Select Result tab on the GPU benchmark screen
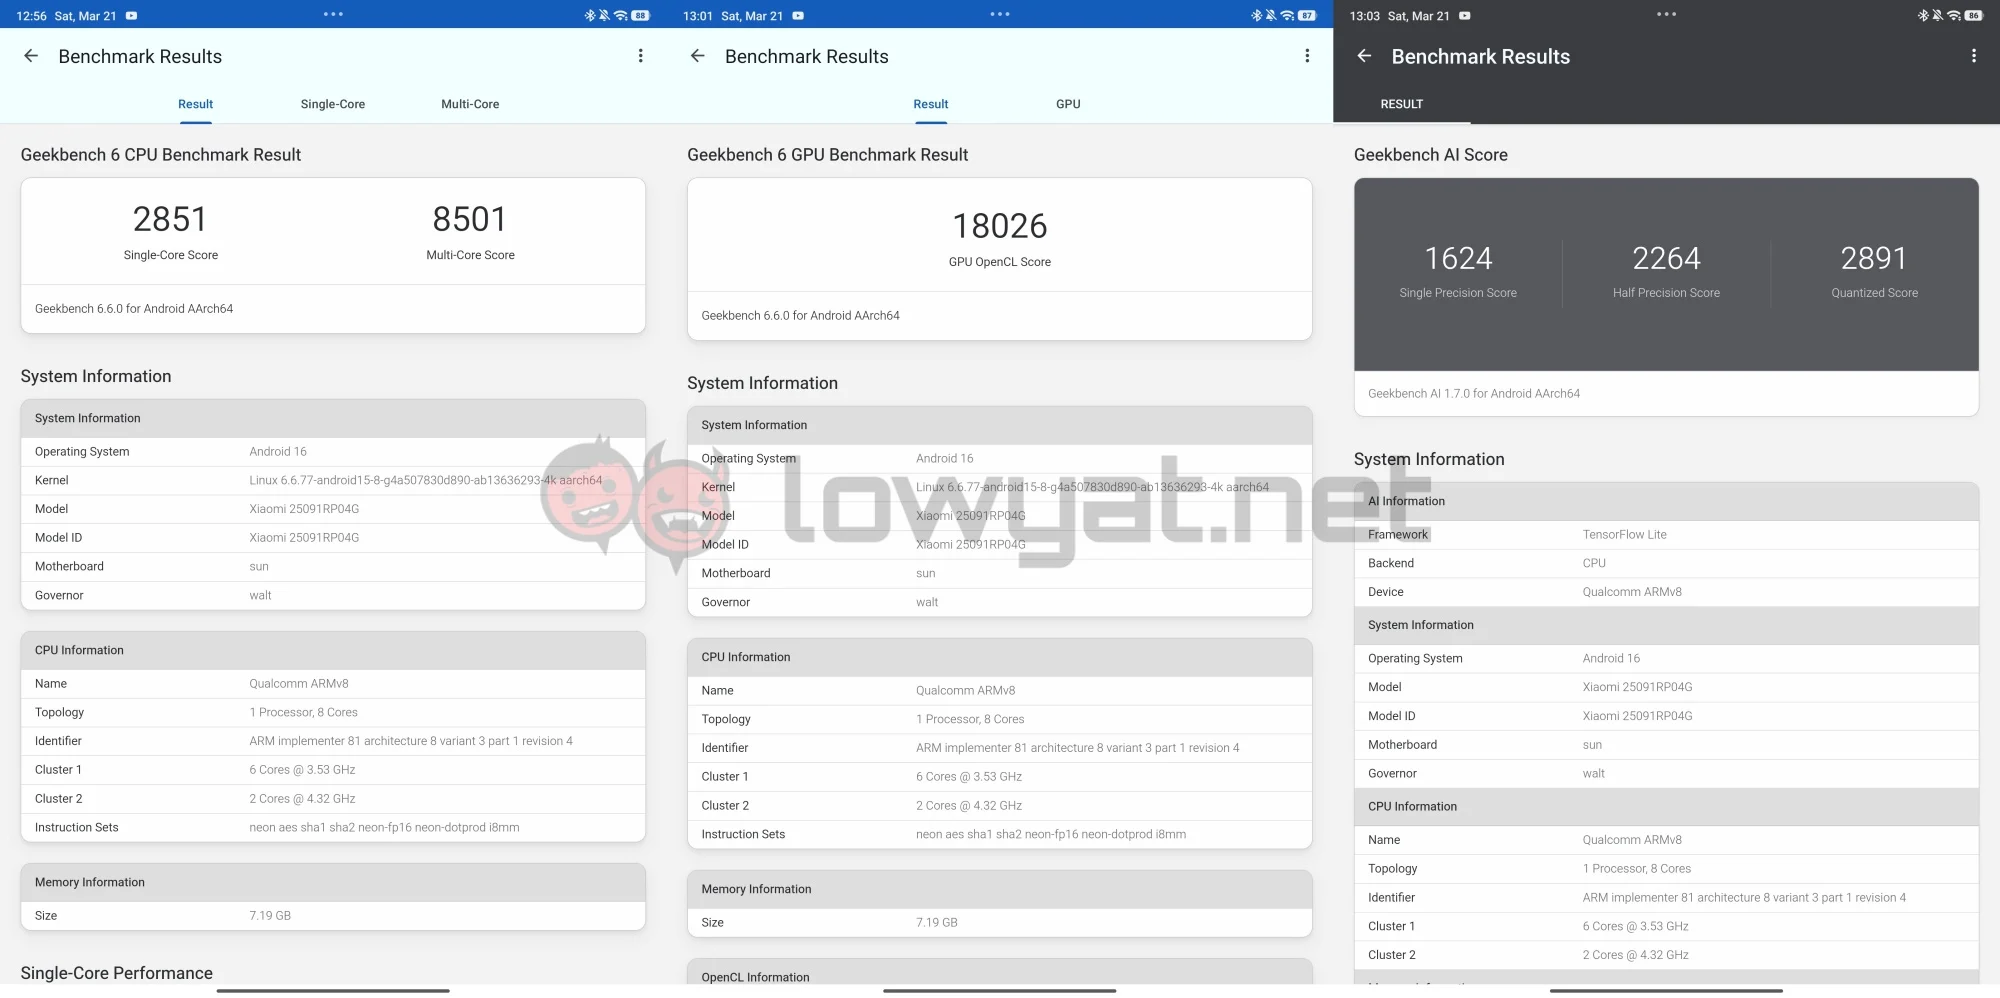 click(930, 104)
